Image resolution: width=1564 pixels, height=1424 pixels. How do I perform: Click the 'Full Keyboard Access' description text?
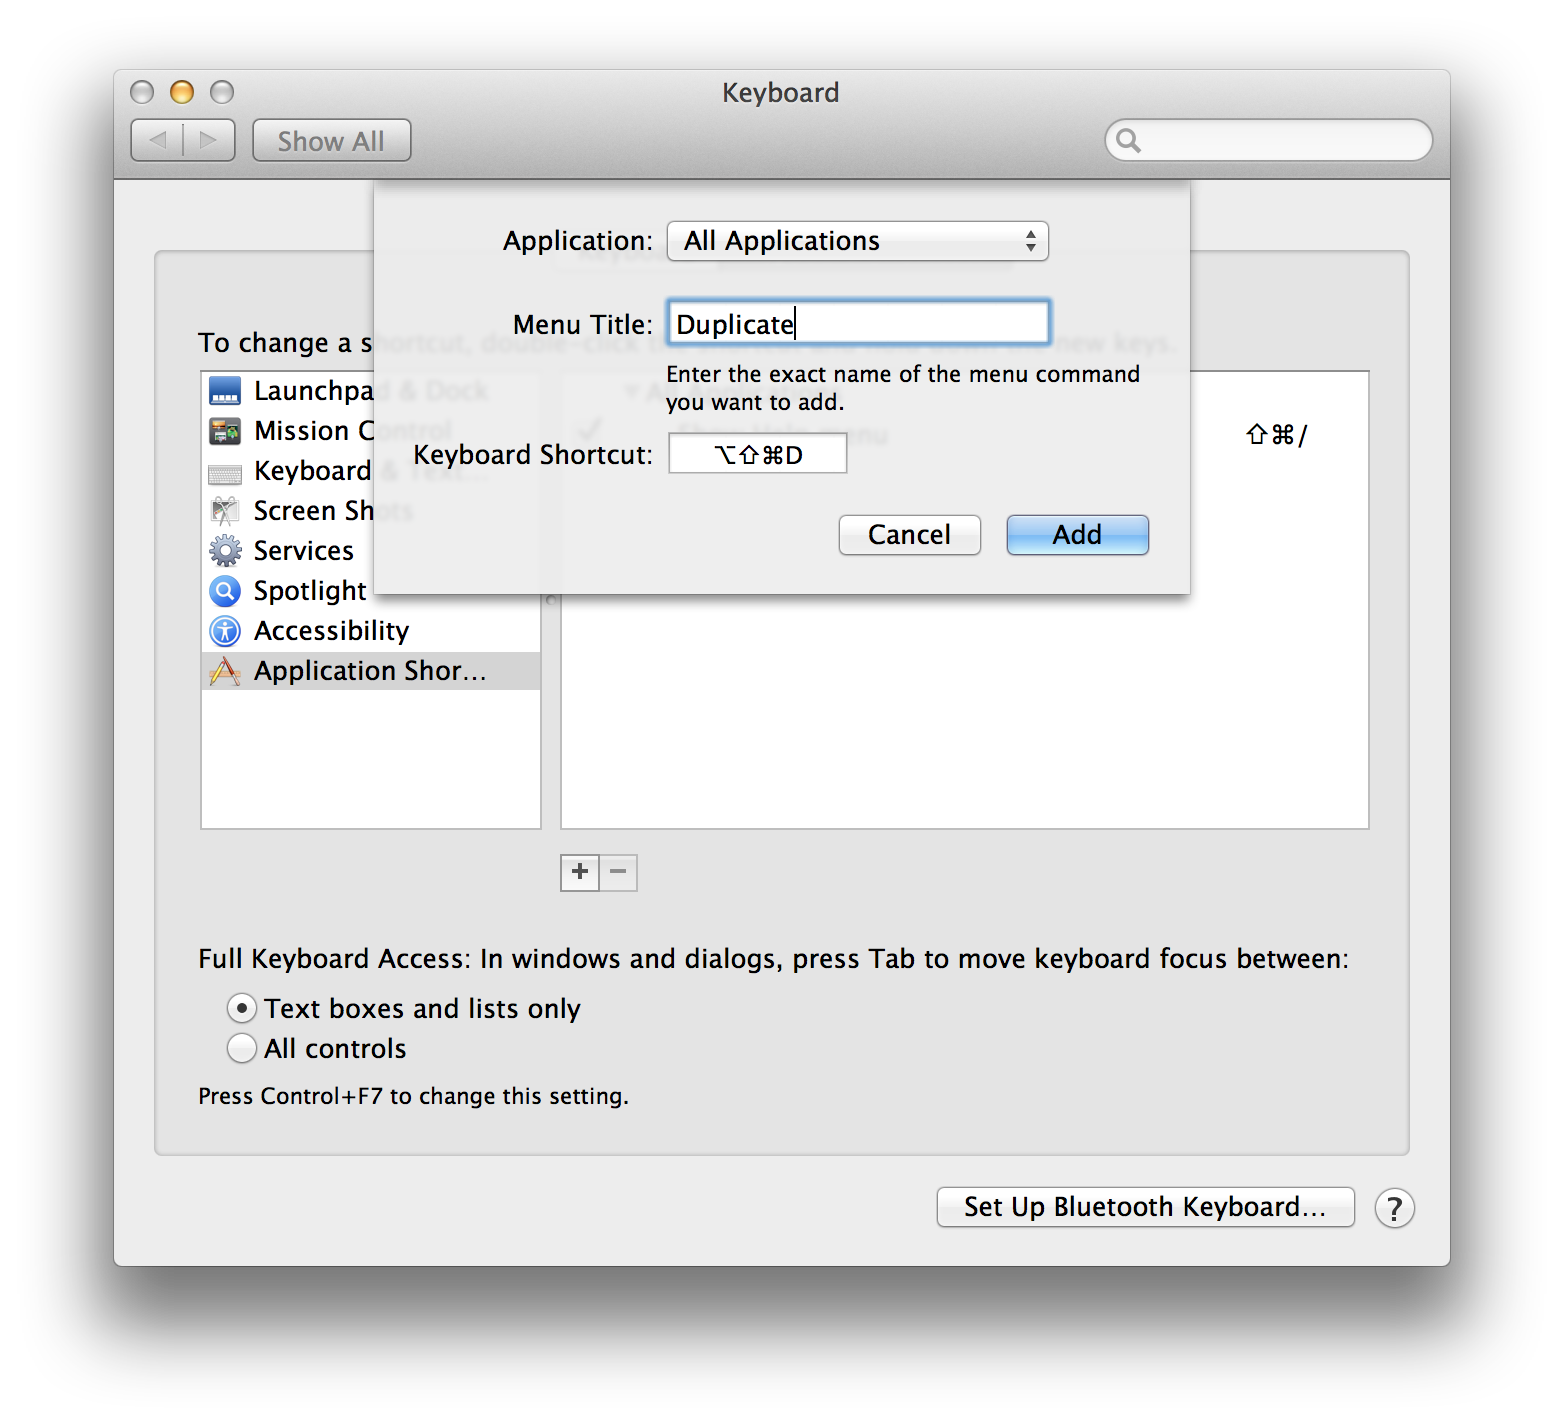[x=773, y=959]
